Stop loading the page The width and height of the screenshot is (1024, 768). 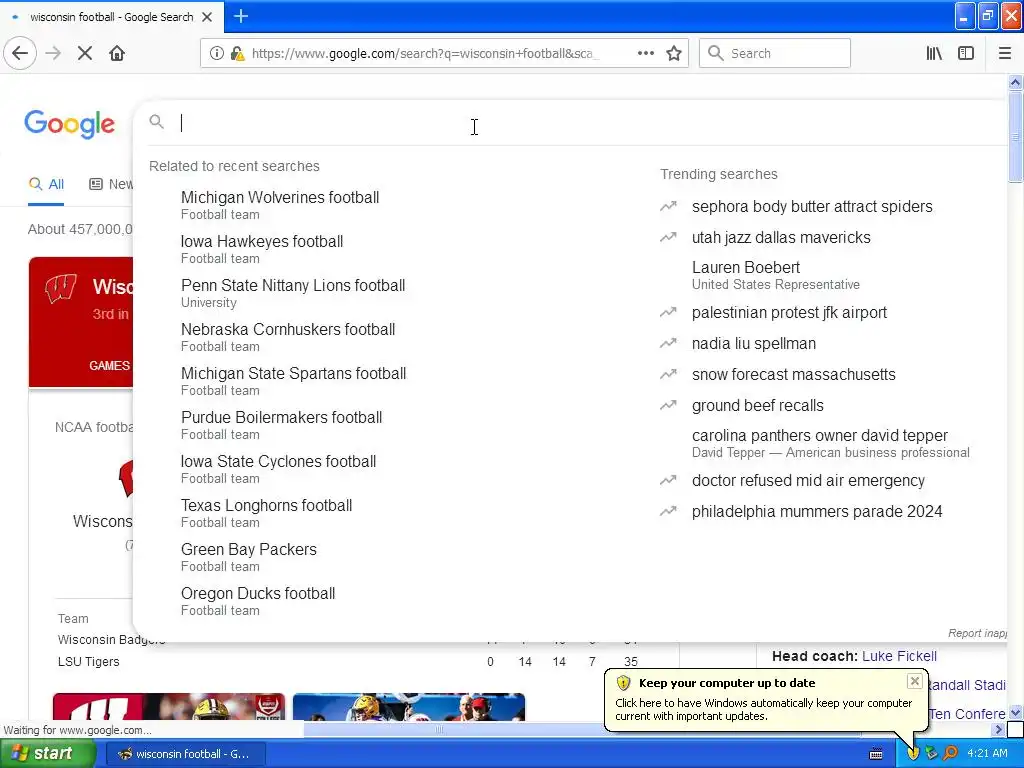(85, 54)
